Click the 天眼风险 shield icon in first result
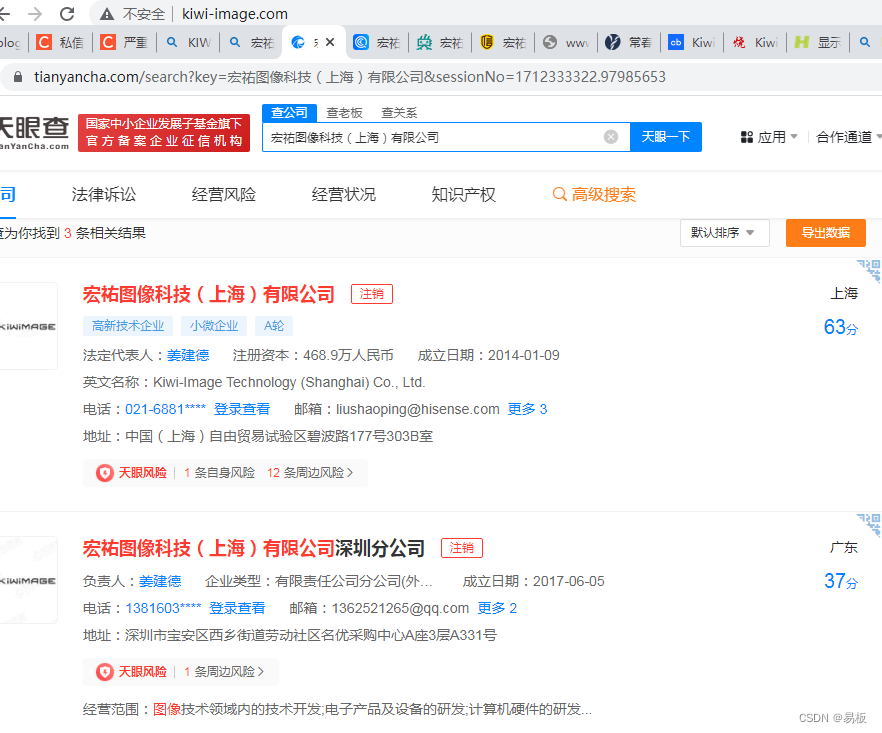Screen dimensions: 882x733 click(x=105, y=473)
